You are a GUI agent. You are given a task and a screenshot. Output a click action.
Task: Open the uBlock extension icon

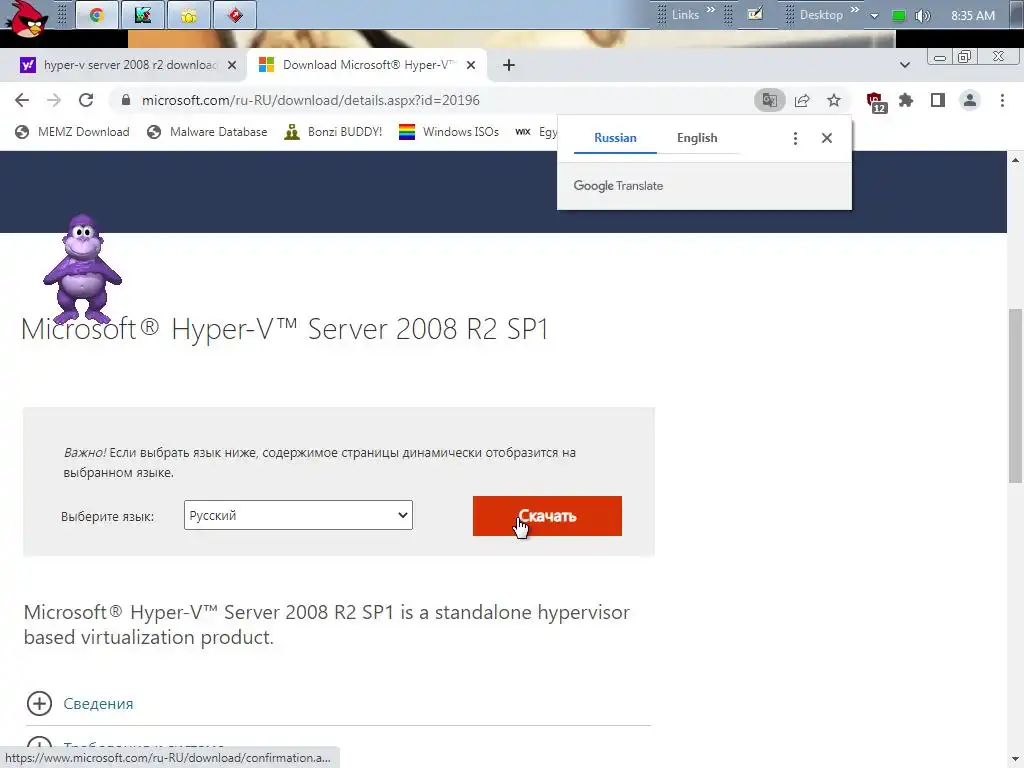point(875,102)
